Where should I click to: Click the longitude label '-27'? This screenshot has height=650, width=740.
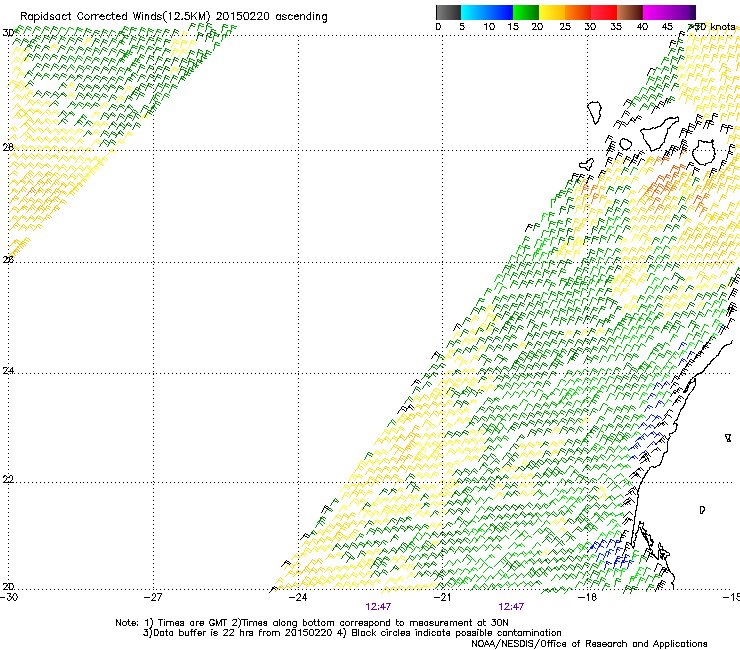(x=153, y=597)
